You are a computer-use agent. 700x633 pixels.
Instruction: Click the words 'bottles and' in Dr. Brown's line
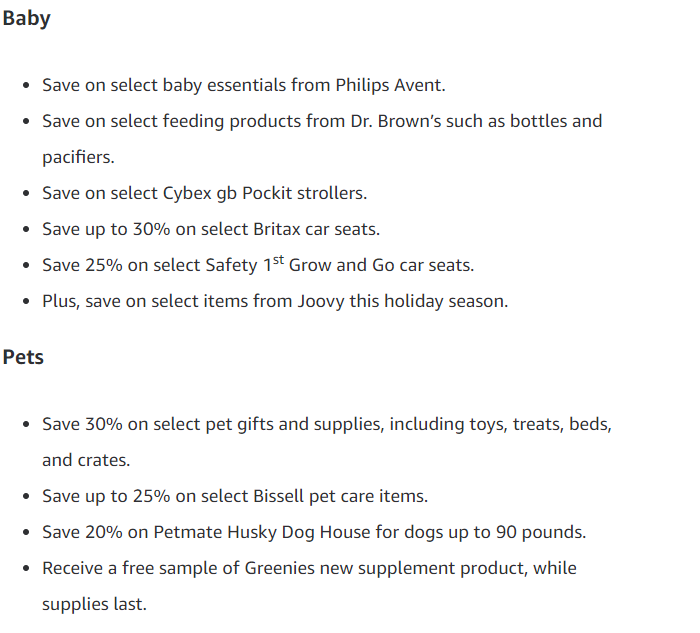click(556, 121)
